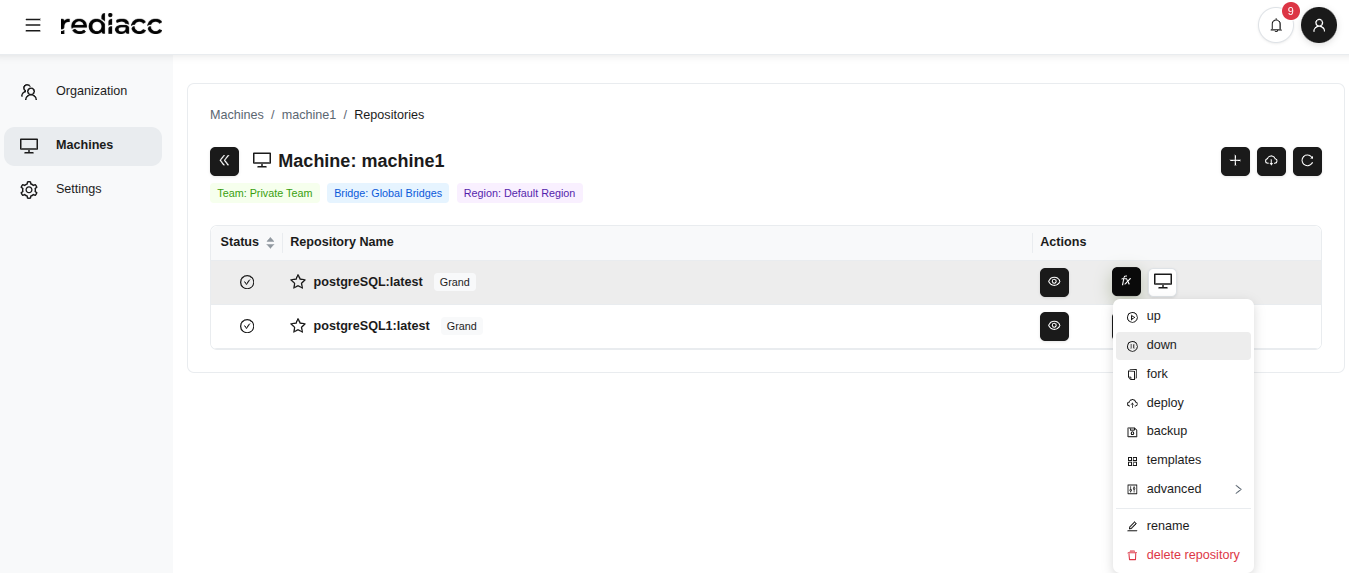Click the double-chevron back button
This screenshot has width=1349, height=573.
click(x=224, y=161)
